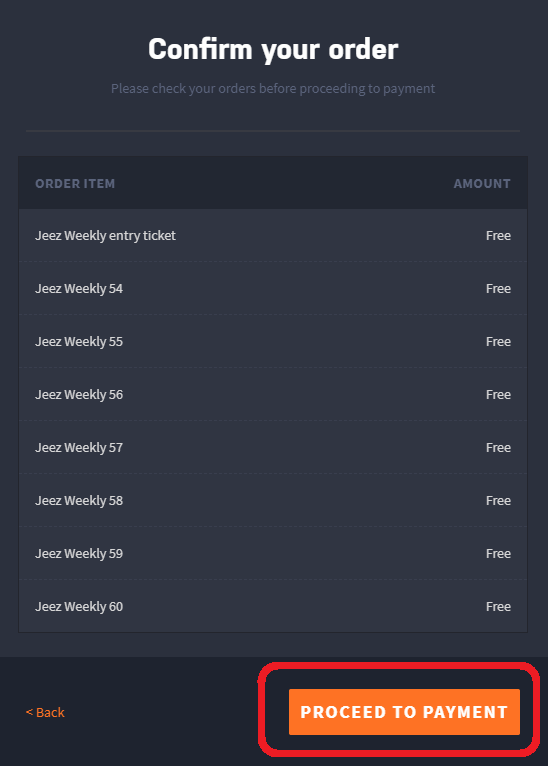This screenshot has height=766, width=549.
Task: Click Free amount for Jeez Weekly 60
Action: point(498,606)
